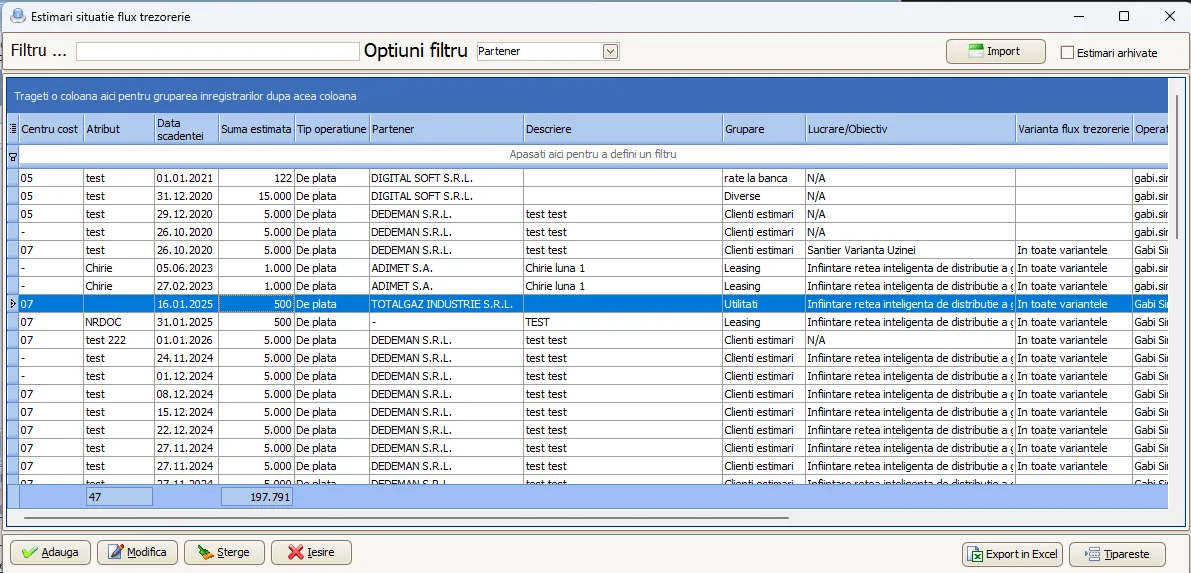This screenshot has height=573, width=1191.
Task: Sort by Varianta flux trezorerie header
Action: pyautogui.click(x=1073, y=129)
